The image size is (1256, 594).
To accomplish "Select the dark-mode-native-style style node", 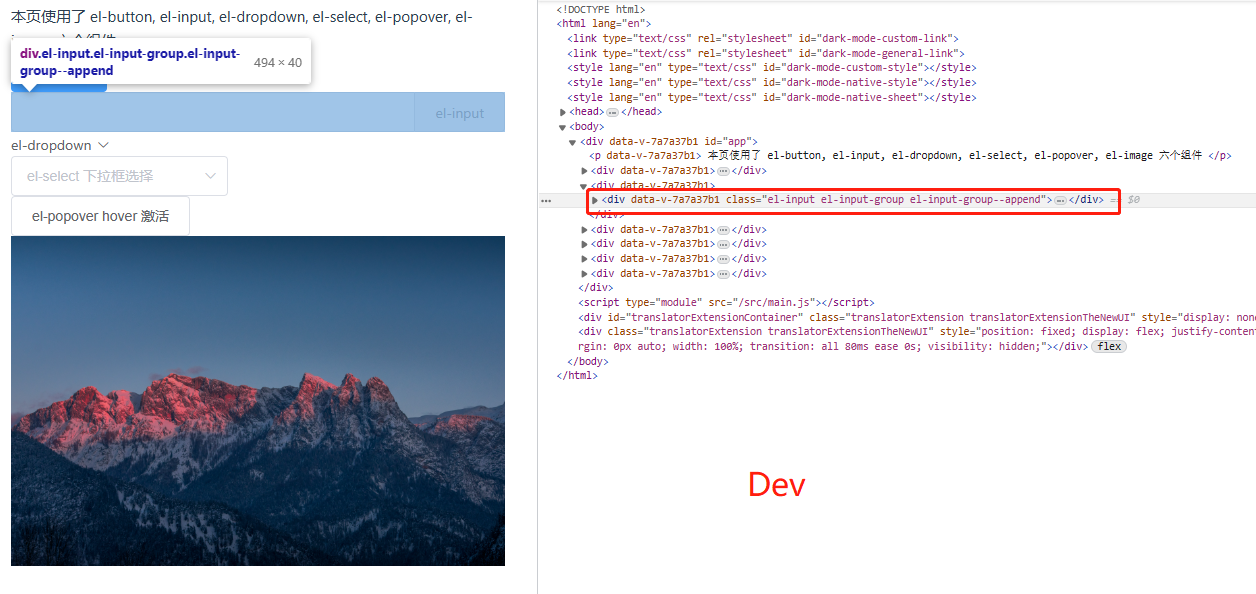I will [x=770, y=82].
